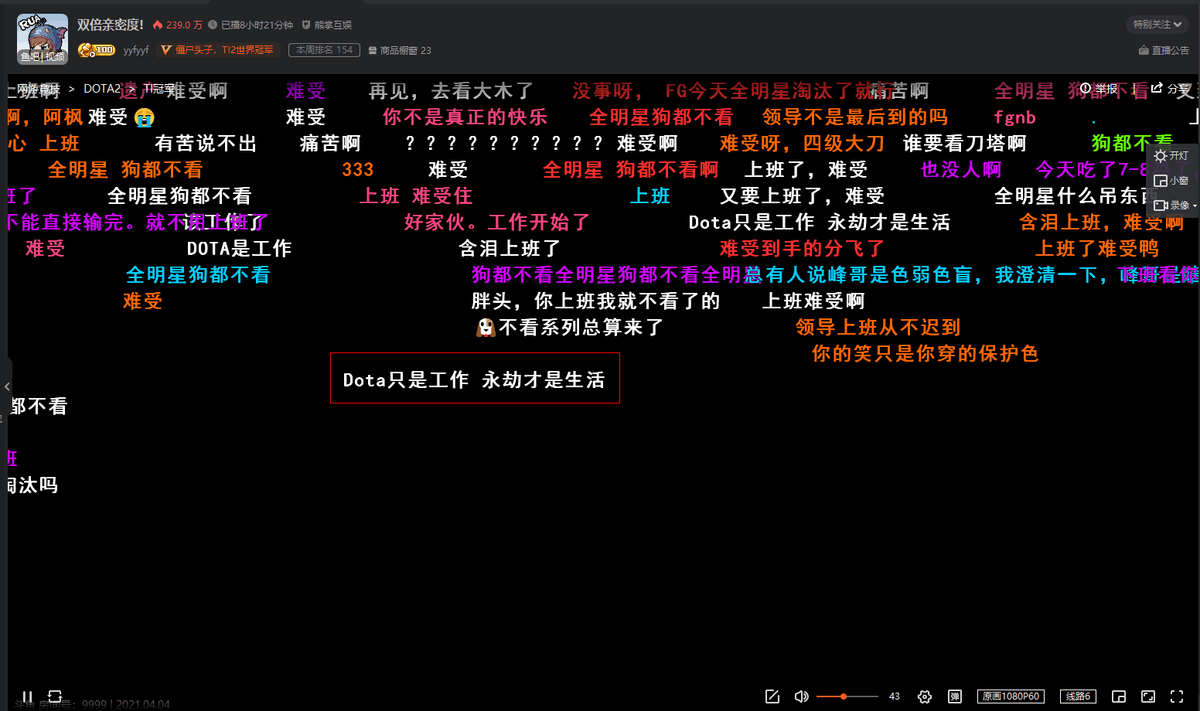
Task: Pause the live stream playback
Action: [x=27, y=696]
